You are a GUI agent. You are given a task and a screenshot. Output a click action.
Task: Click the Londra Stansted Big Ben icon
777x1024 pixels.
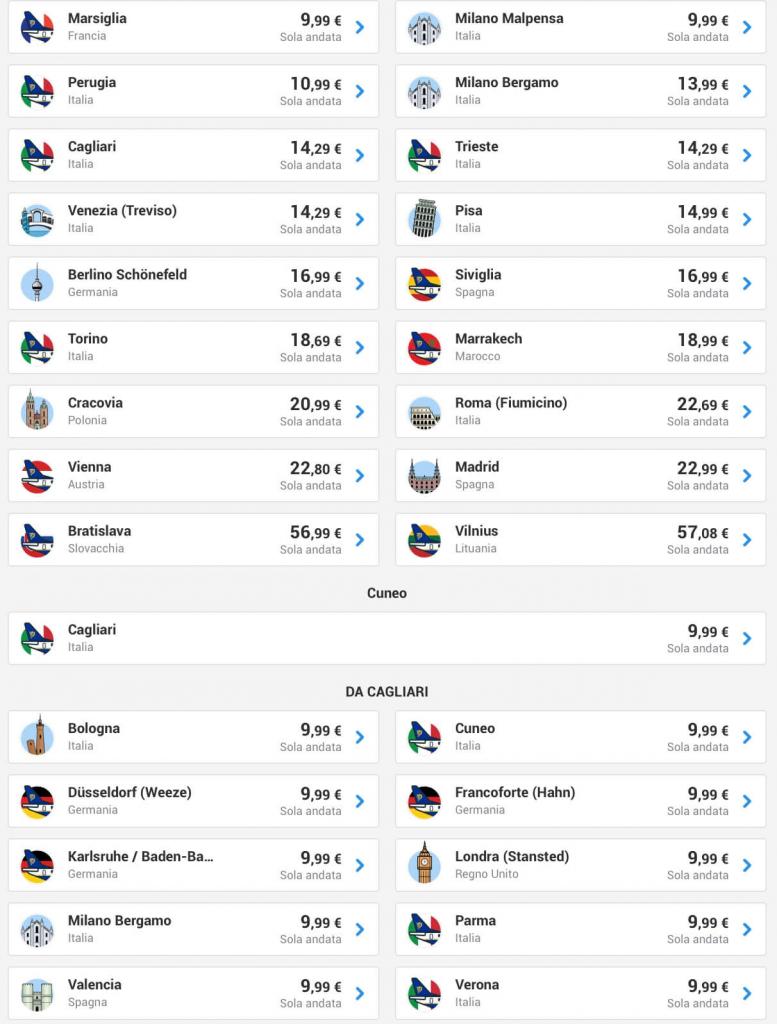424,863
